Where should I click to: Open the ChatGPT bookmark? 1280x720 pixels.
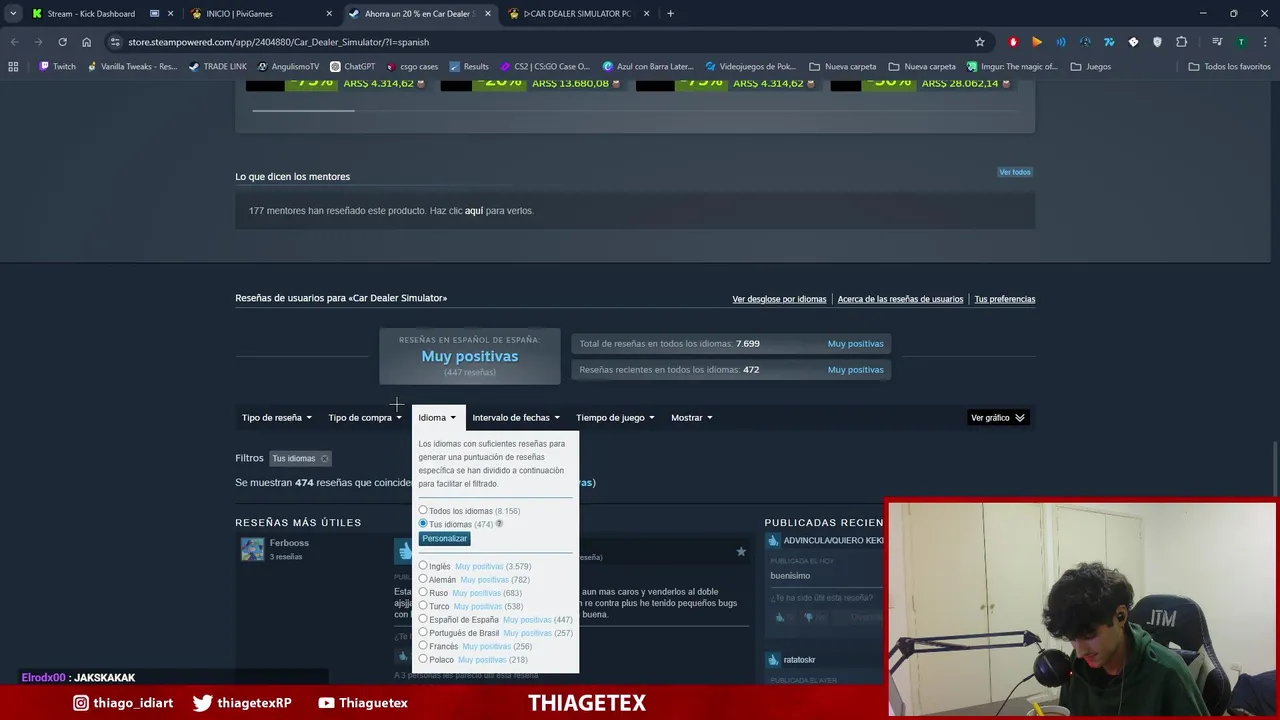[x=352, y=67]
